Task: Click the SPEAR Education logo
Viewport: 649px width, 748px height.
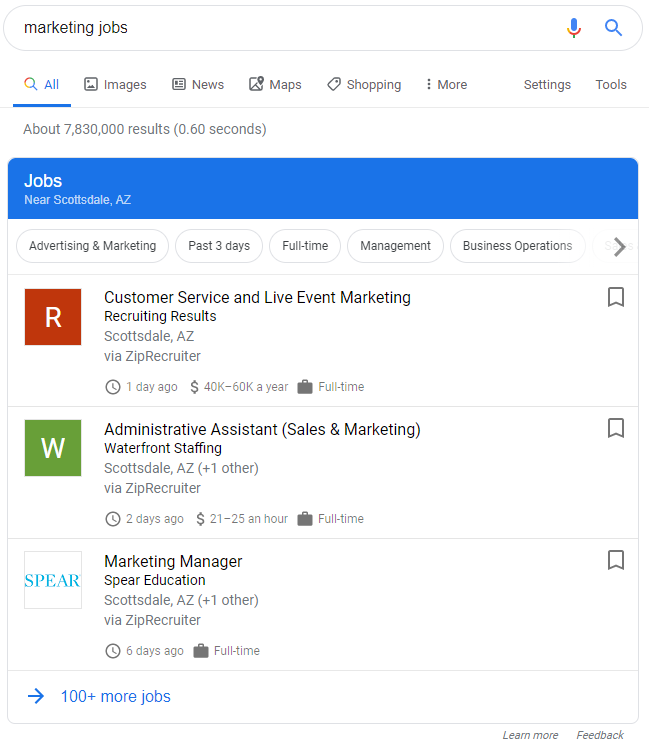Action: coord(53,580)
